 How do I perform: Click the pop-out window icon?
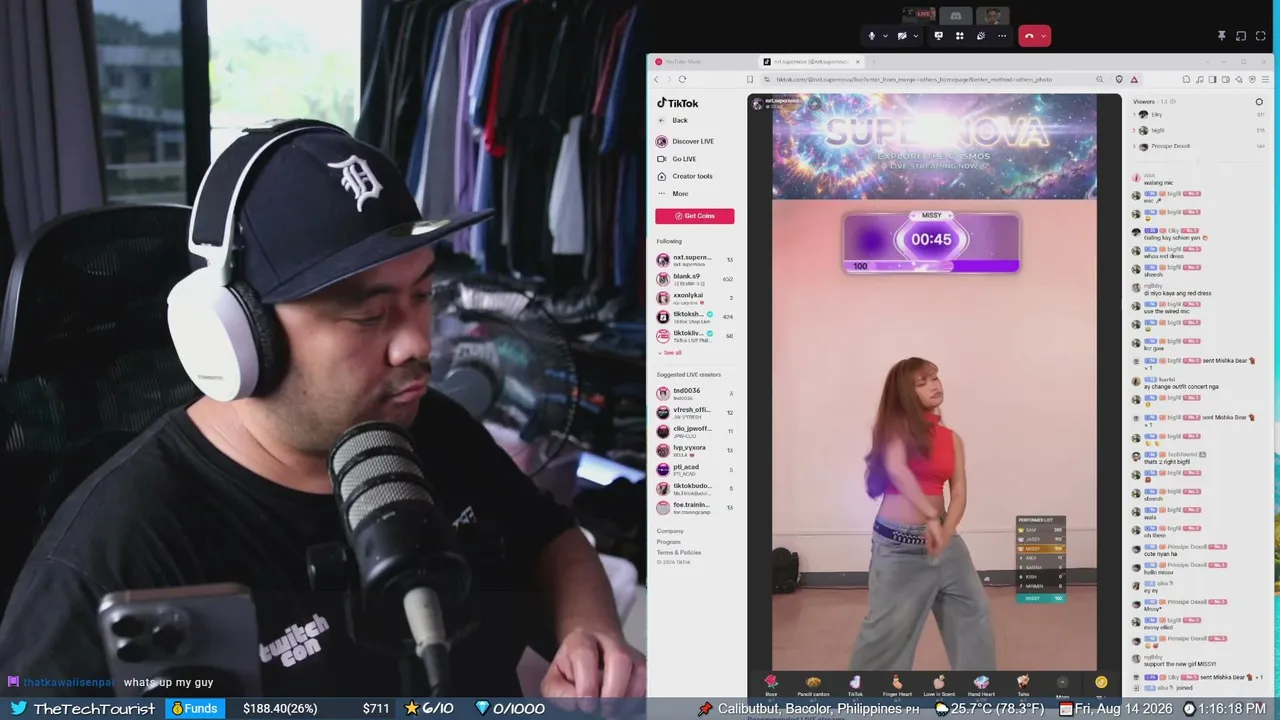coord(1241,36)
